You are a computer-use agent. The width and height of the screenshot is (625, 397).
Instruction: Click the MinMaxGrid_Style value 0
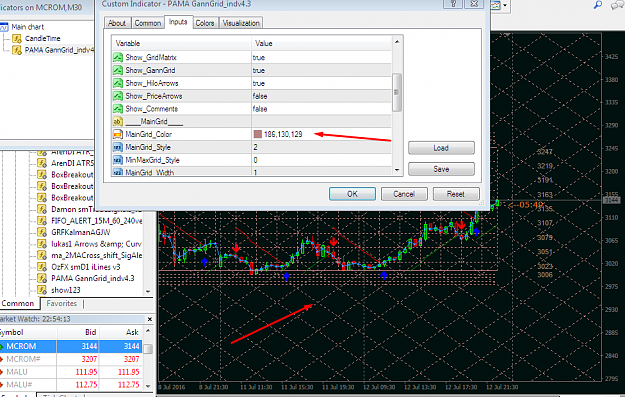pyautogui.click(x=256, y=160)
